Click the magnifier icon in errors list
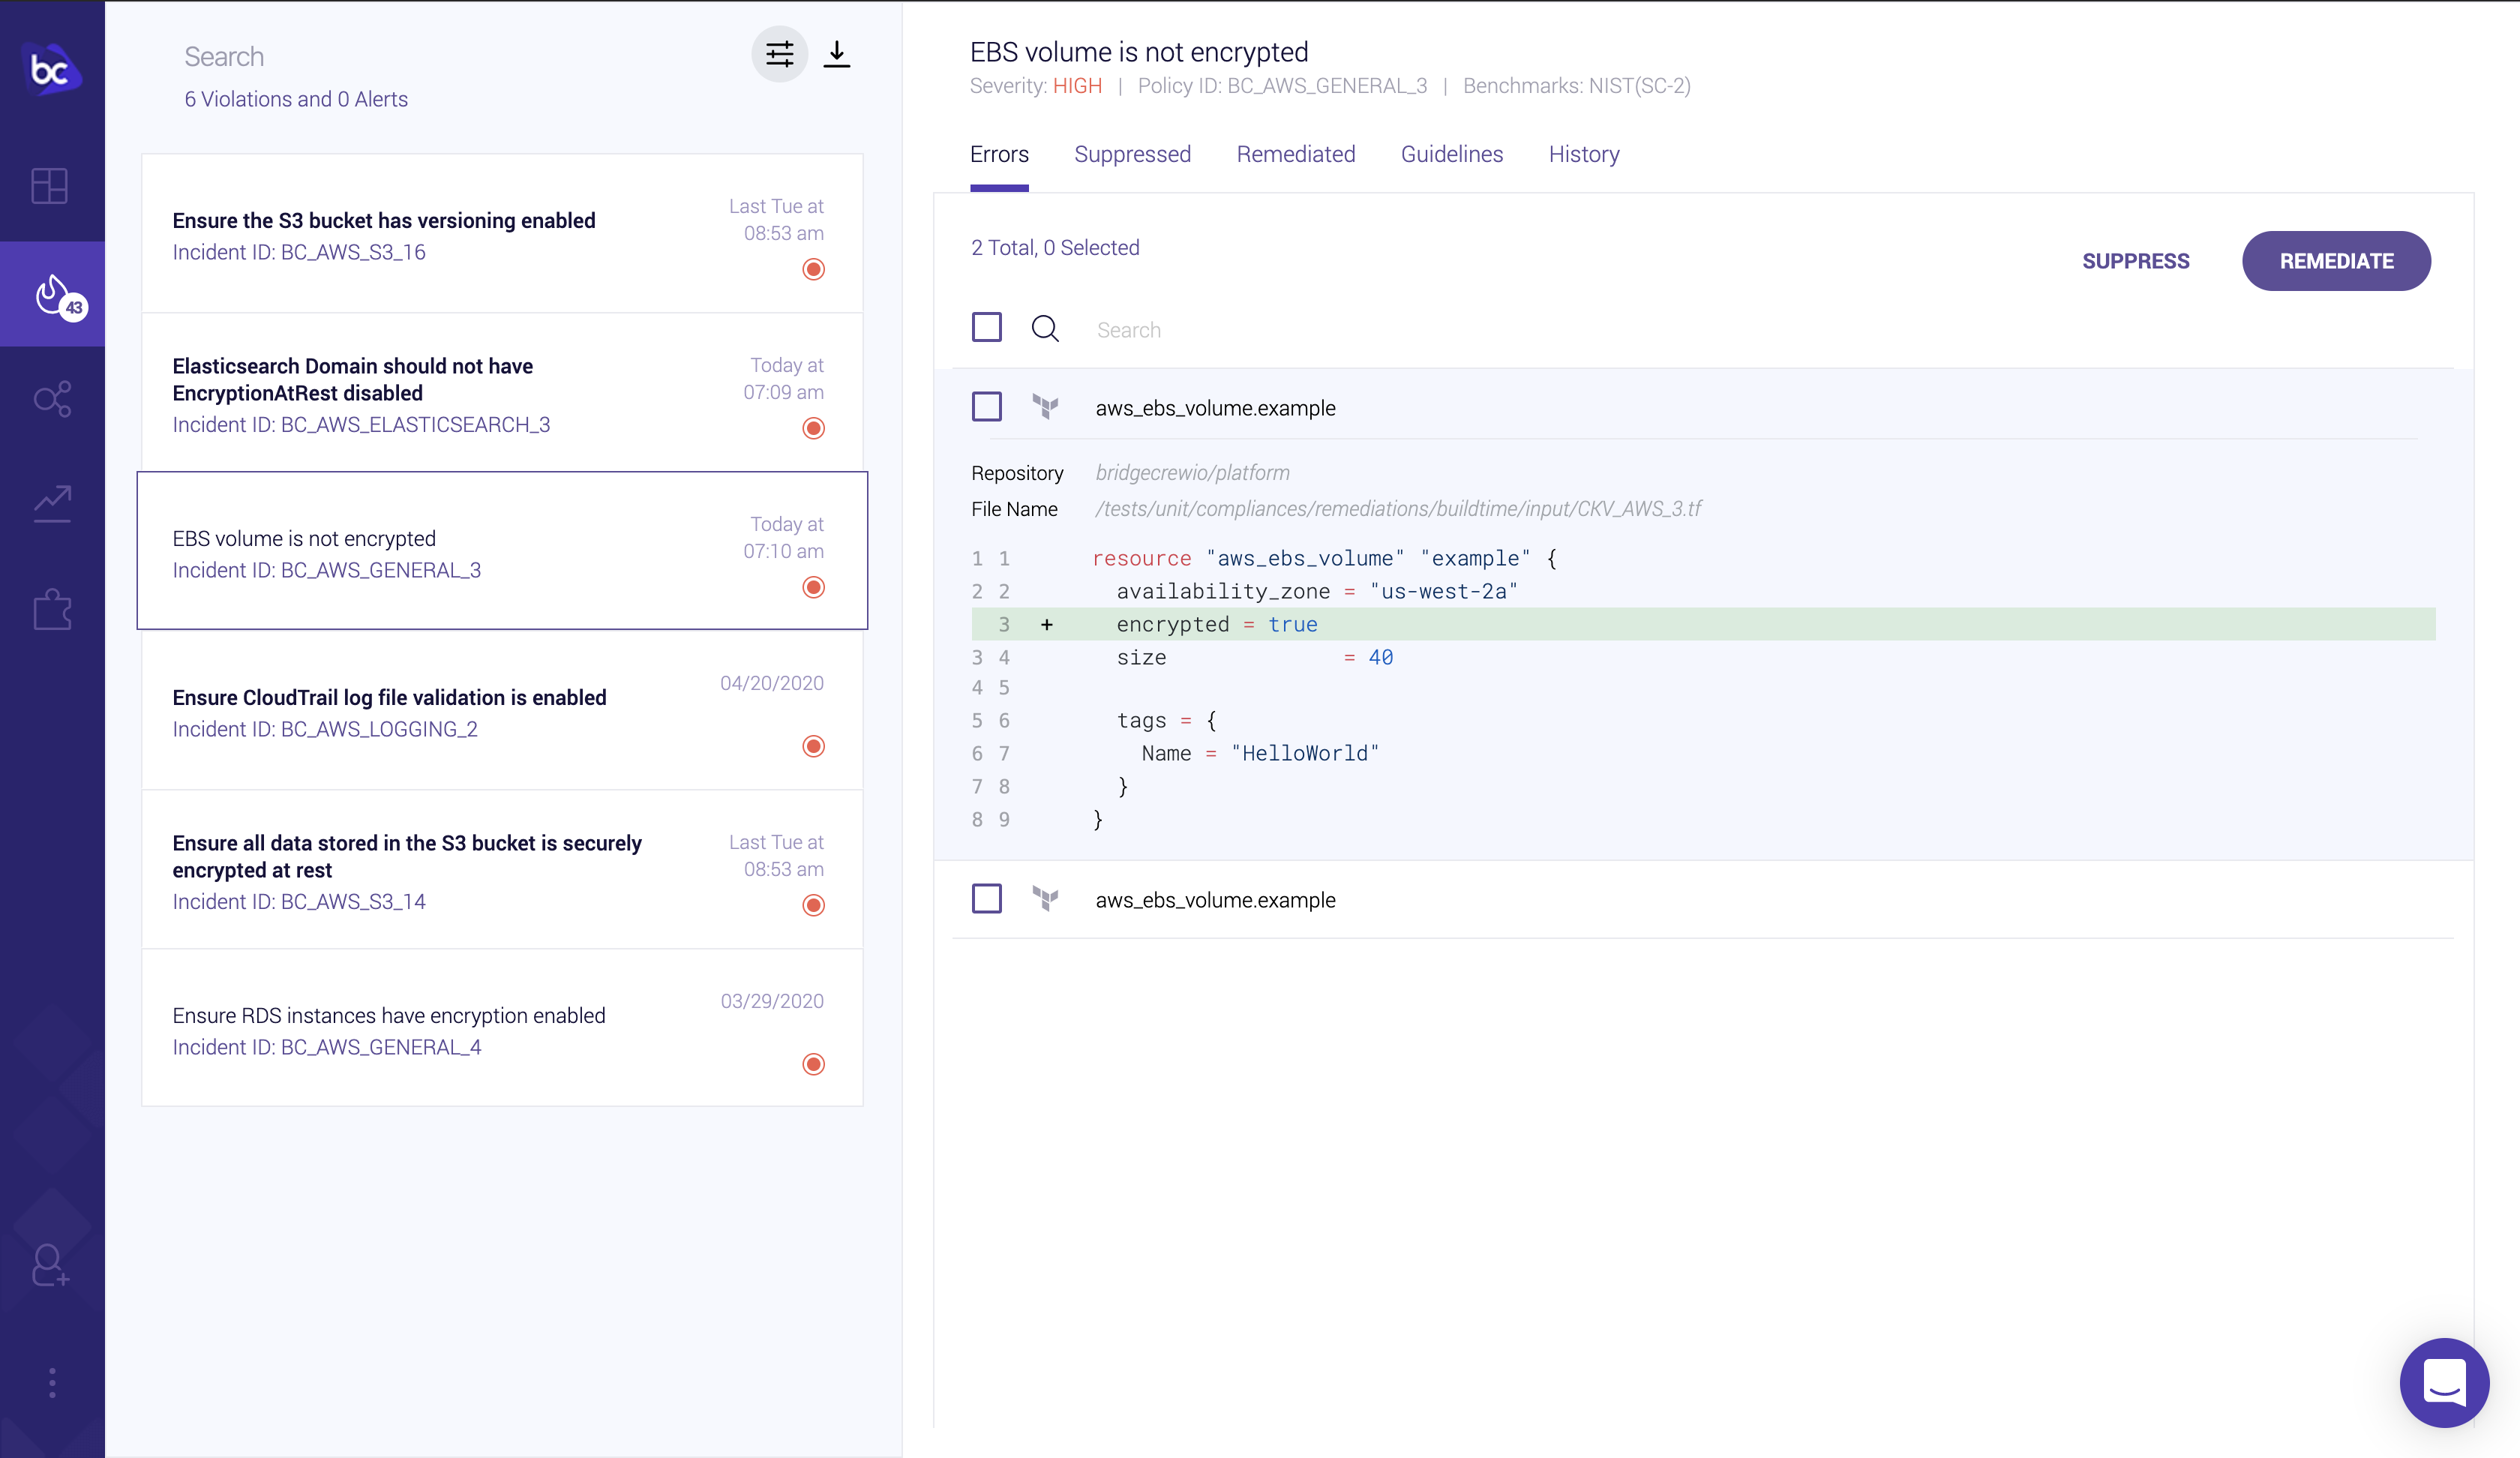The height and width of the screenshot is (1458, 2520). [1045, 328]
